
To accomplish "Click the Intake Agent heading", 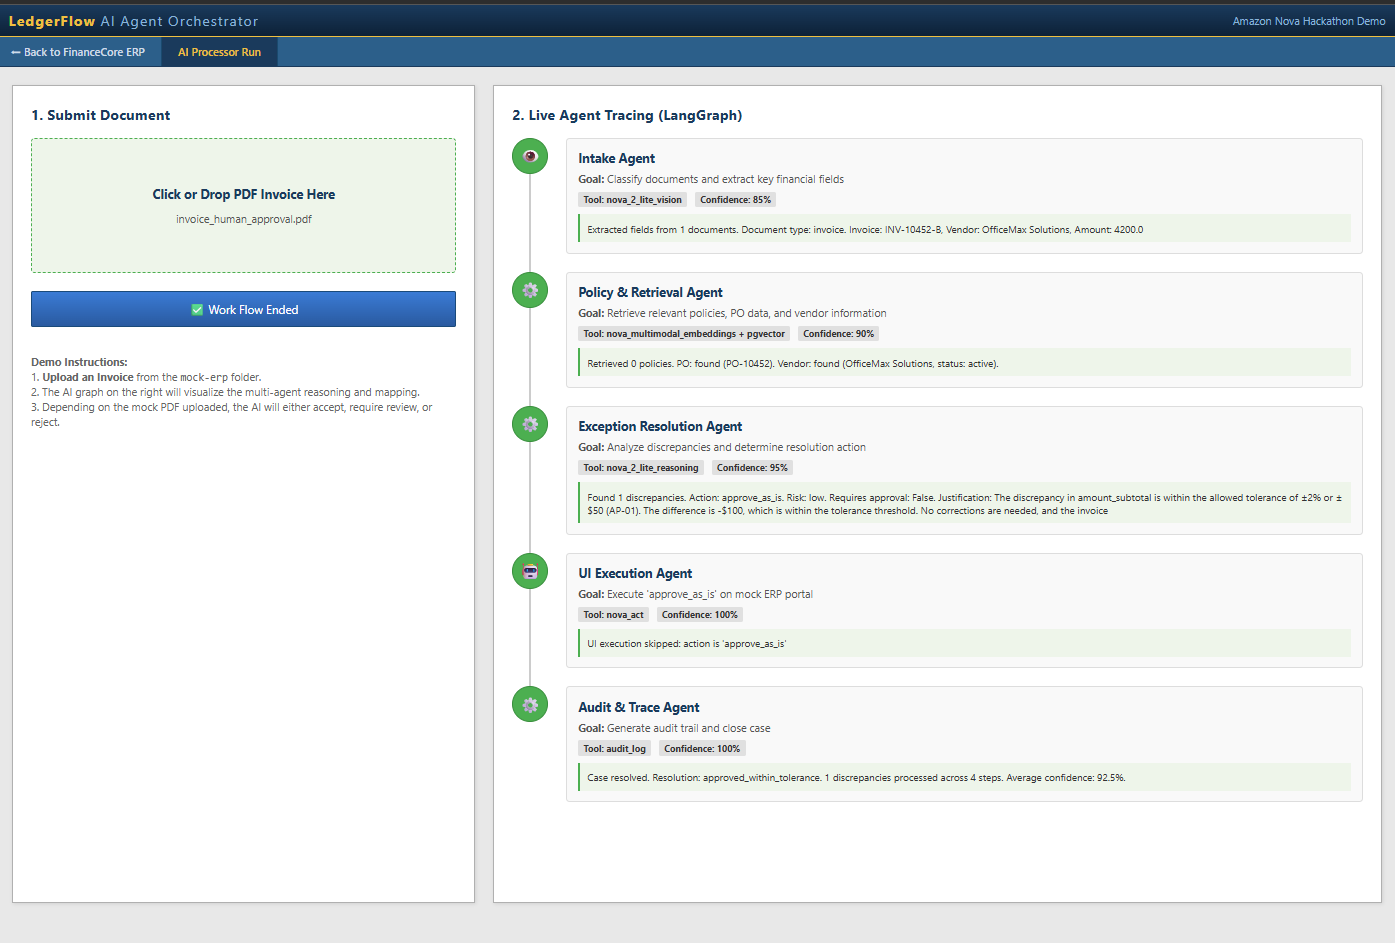I will click(616, 158).
